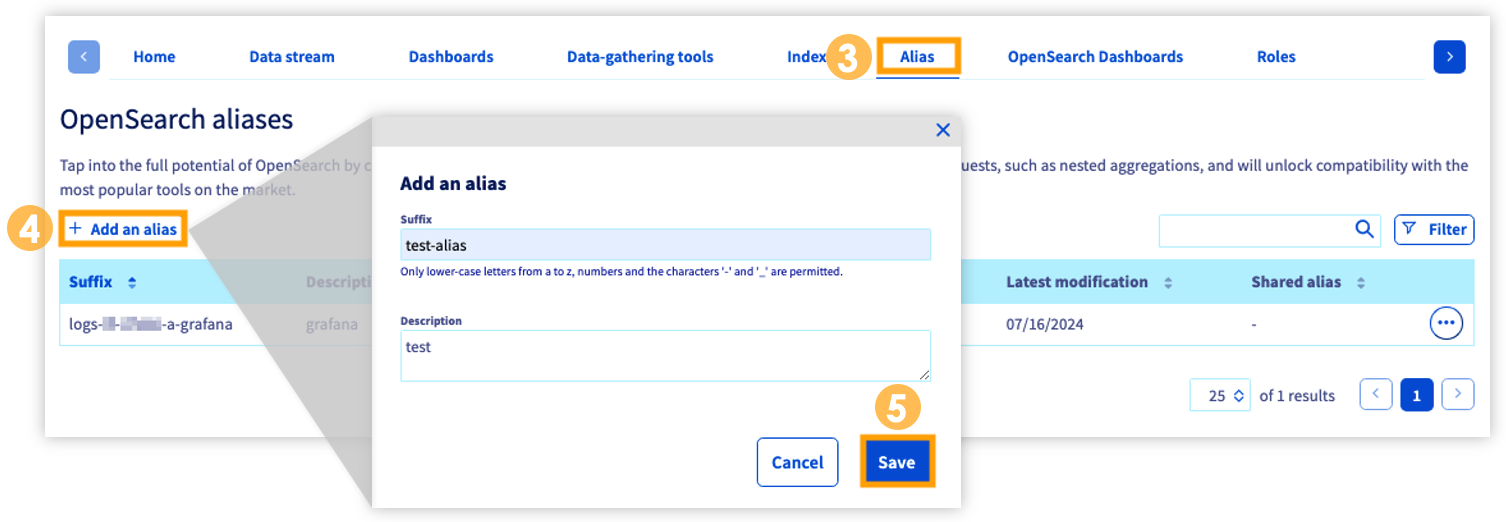1506x522 pixels.
Task: Click the 'of 1 results' text
Action: pyautogui.click(x=1297, y=396)
